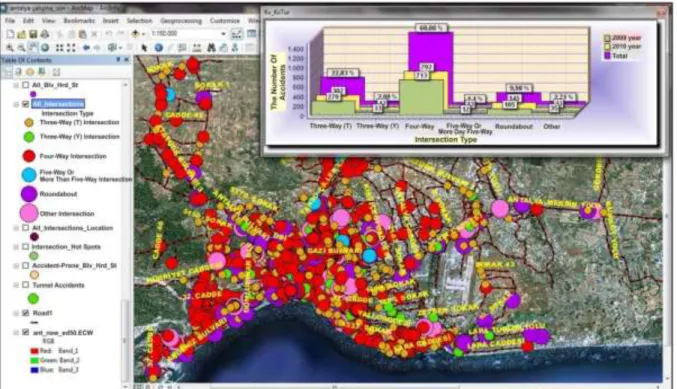Open the Add Data dropdown arrow
The width and height of the screenshot is (677, 389).
pyautogui.click(x=143, y=34)
